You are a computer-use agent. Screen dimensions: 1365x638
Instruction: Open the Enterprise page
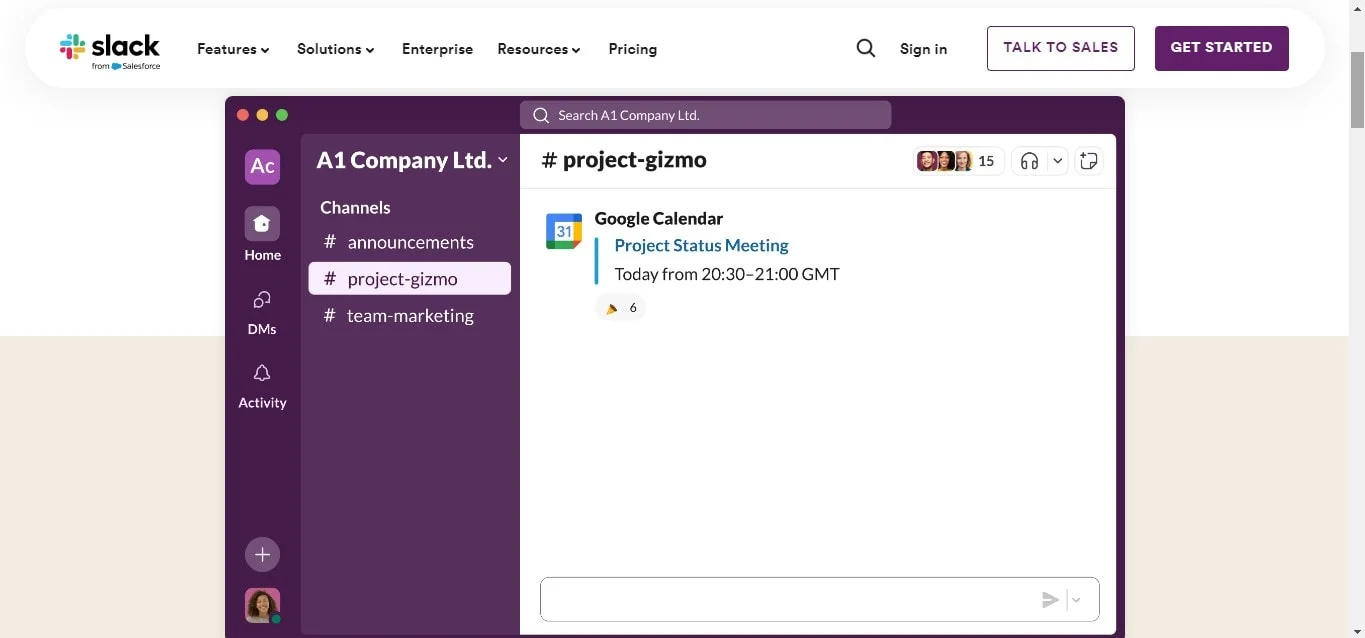point(437,49)
